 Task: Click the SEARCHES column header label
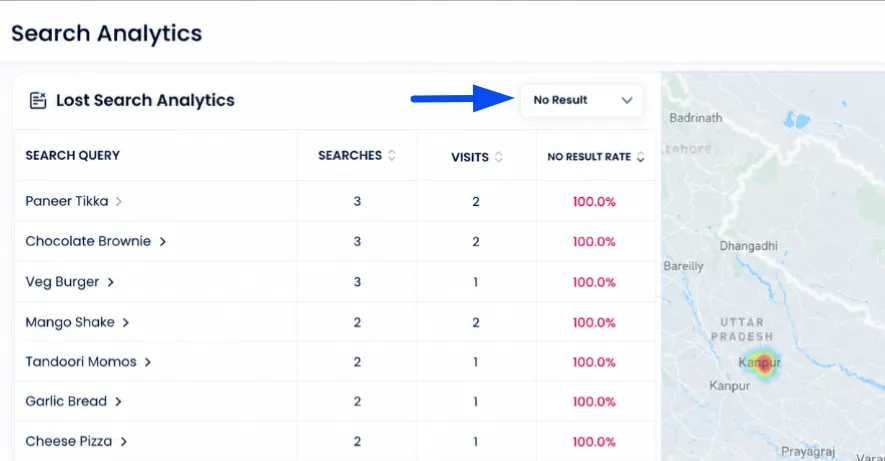(x=350, y=156)
